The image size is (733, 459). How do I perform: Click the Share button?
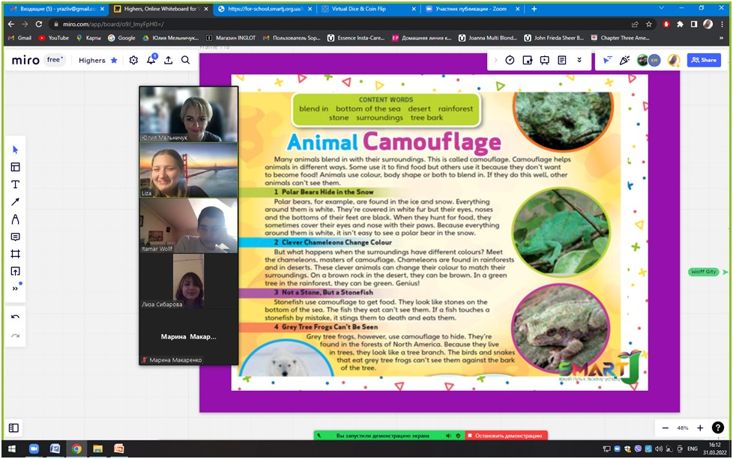704,60
